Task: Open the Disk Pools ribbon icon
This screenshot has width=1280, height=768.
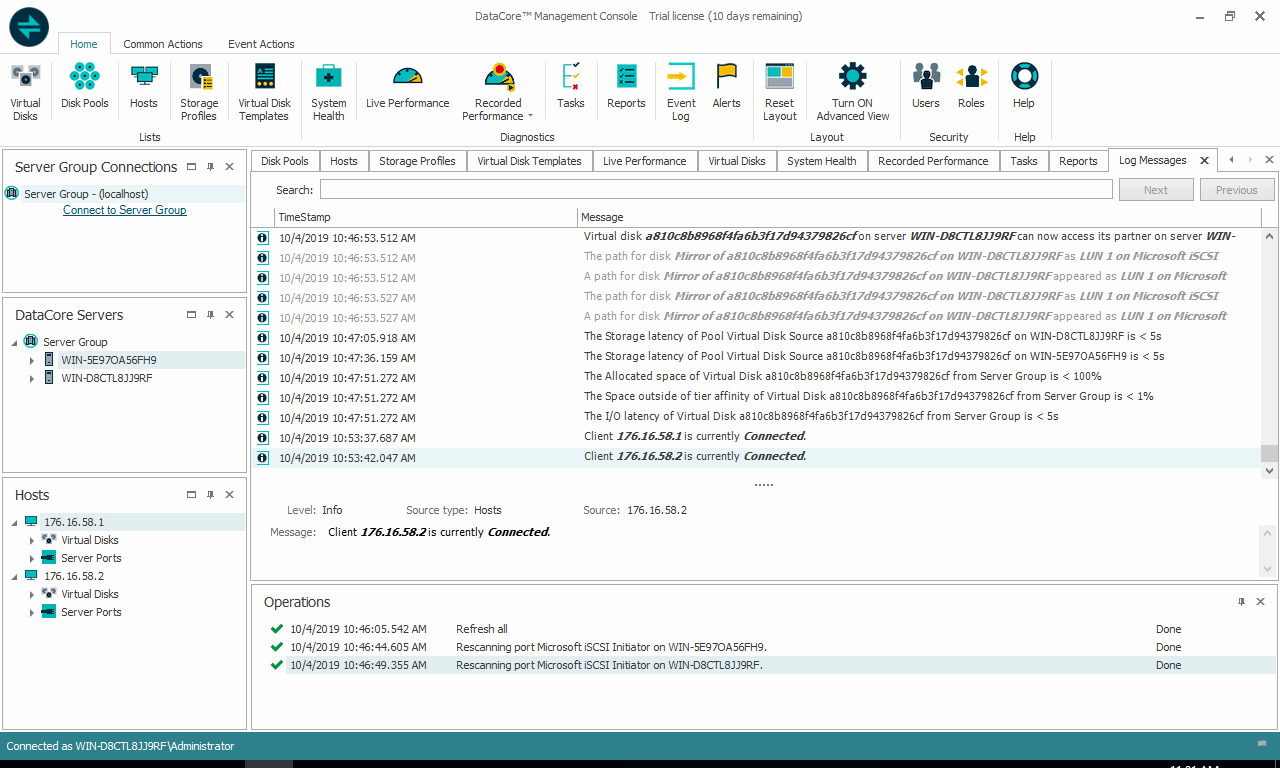Action: pos(84,86)
